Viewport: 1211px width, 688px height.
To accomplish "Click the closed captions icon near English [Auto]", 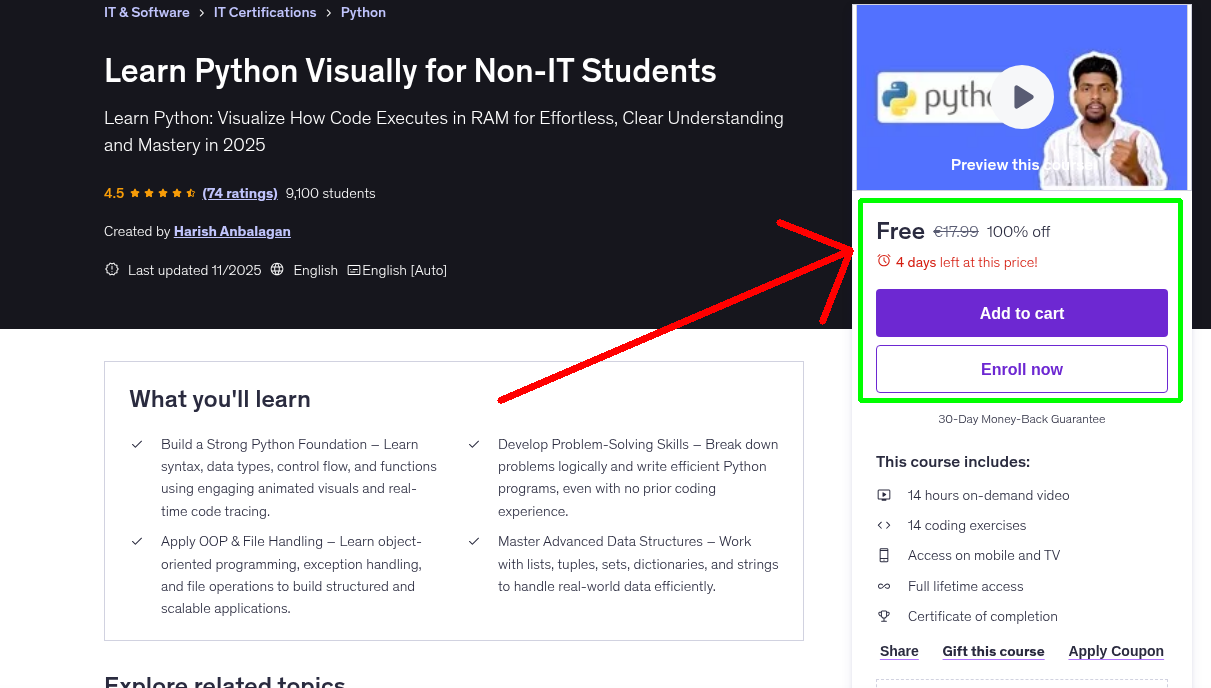I will (353, 270).
